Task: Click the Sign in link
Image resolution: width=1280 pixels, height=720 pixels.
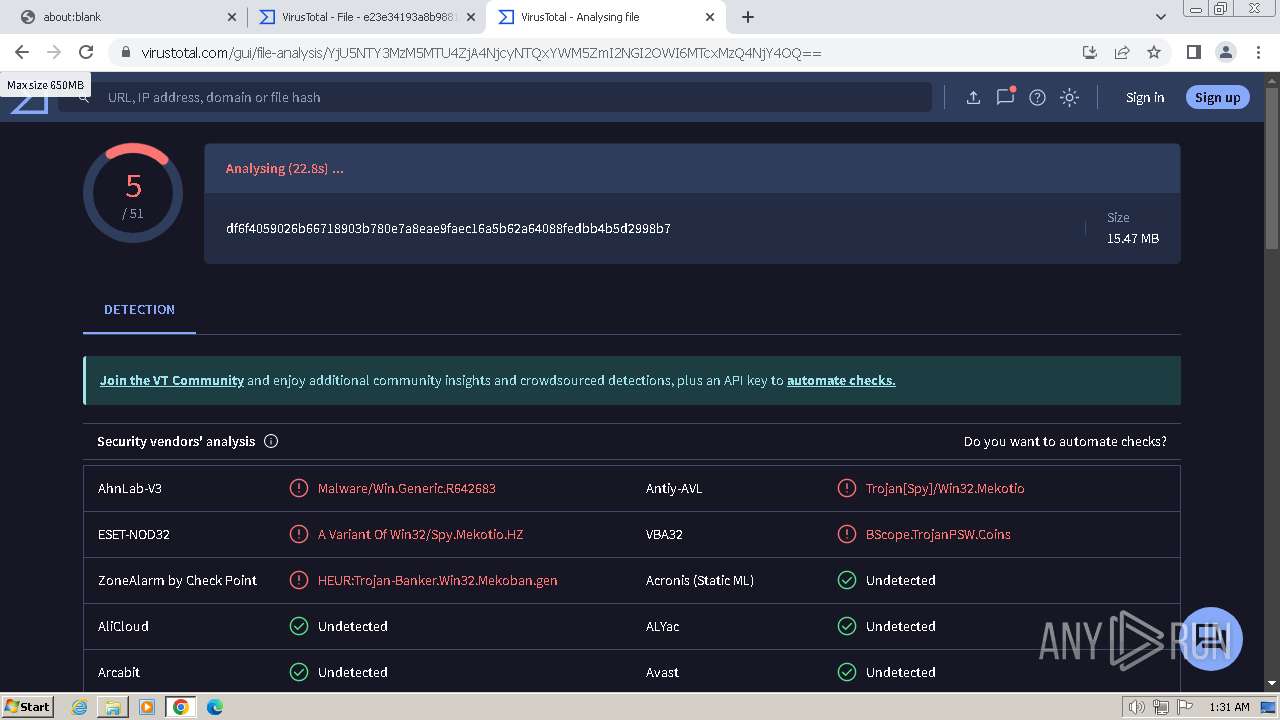Action: pos(1145,97)
